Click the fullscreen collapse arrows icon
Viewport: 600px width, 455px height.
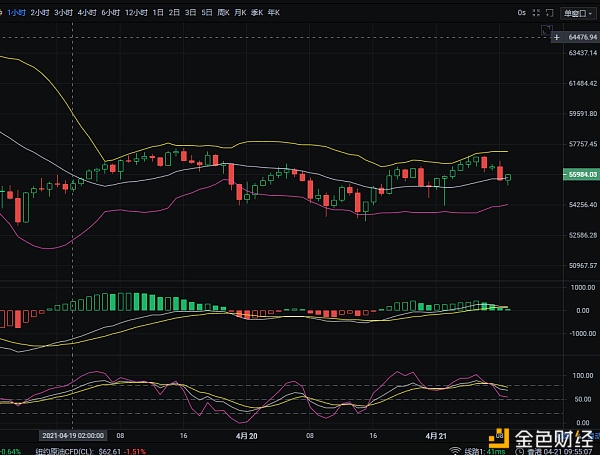[x=536, y=13]
